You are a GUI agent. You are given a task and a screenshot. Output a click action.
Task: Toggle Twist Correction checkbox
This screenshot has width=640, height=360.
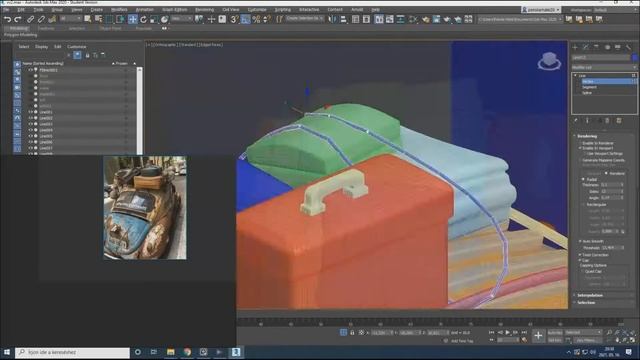580,255
